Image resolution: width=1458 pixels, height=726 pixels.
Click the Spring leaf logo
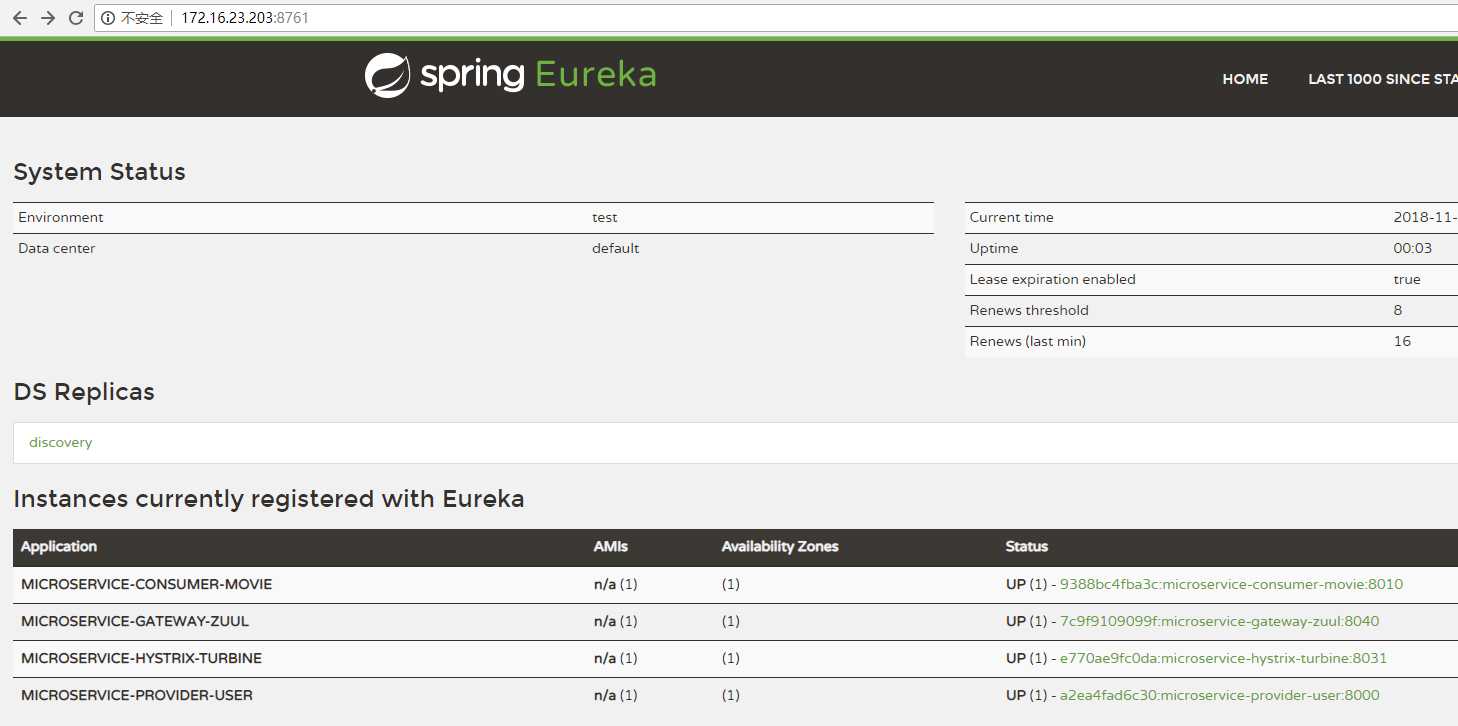pos(387,76)
